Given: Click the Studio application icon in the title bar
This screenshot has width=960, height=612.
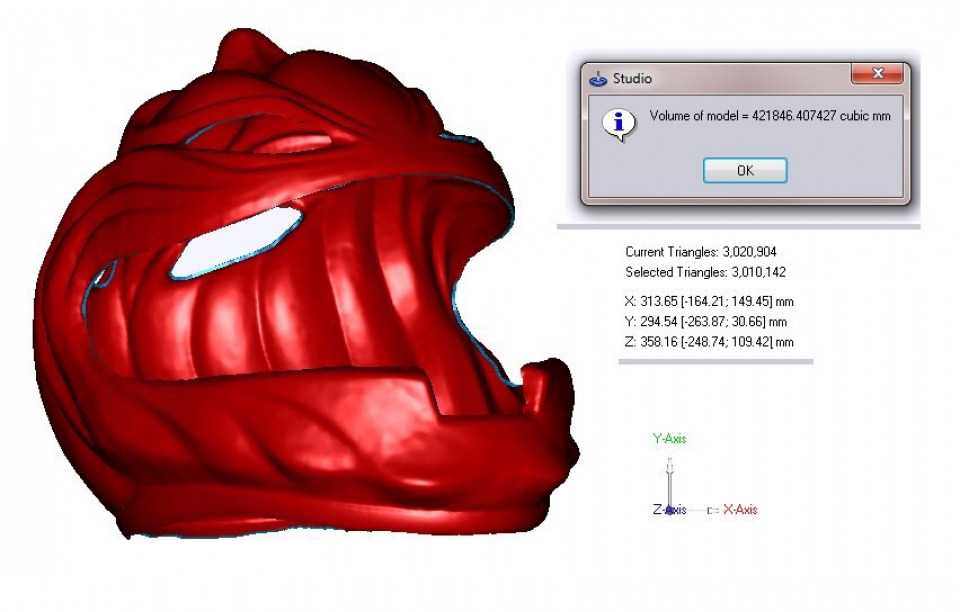Looking at the screenshot, I should click(598, 79).
